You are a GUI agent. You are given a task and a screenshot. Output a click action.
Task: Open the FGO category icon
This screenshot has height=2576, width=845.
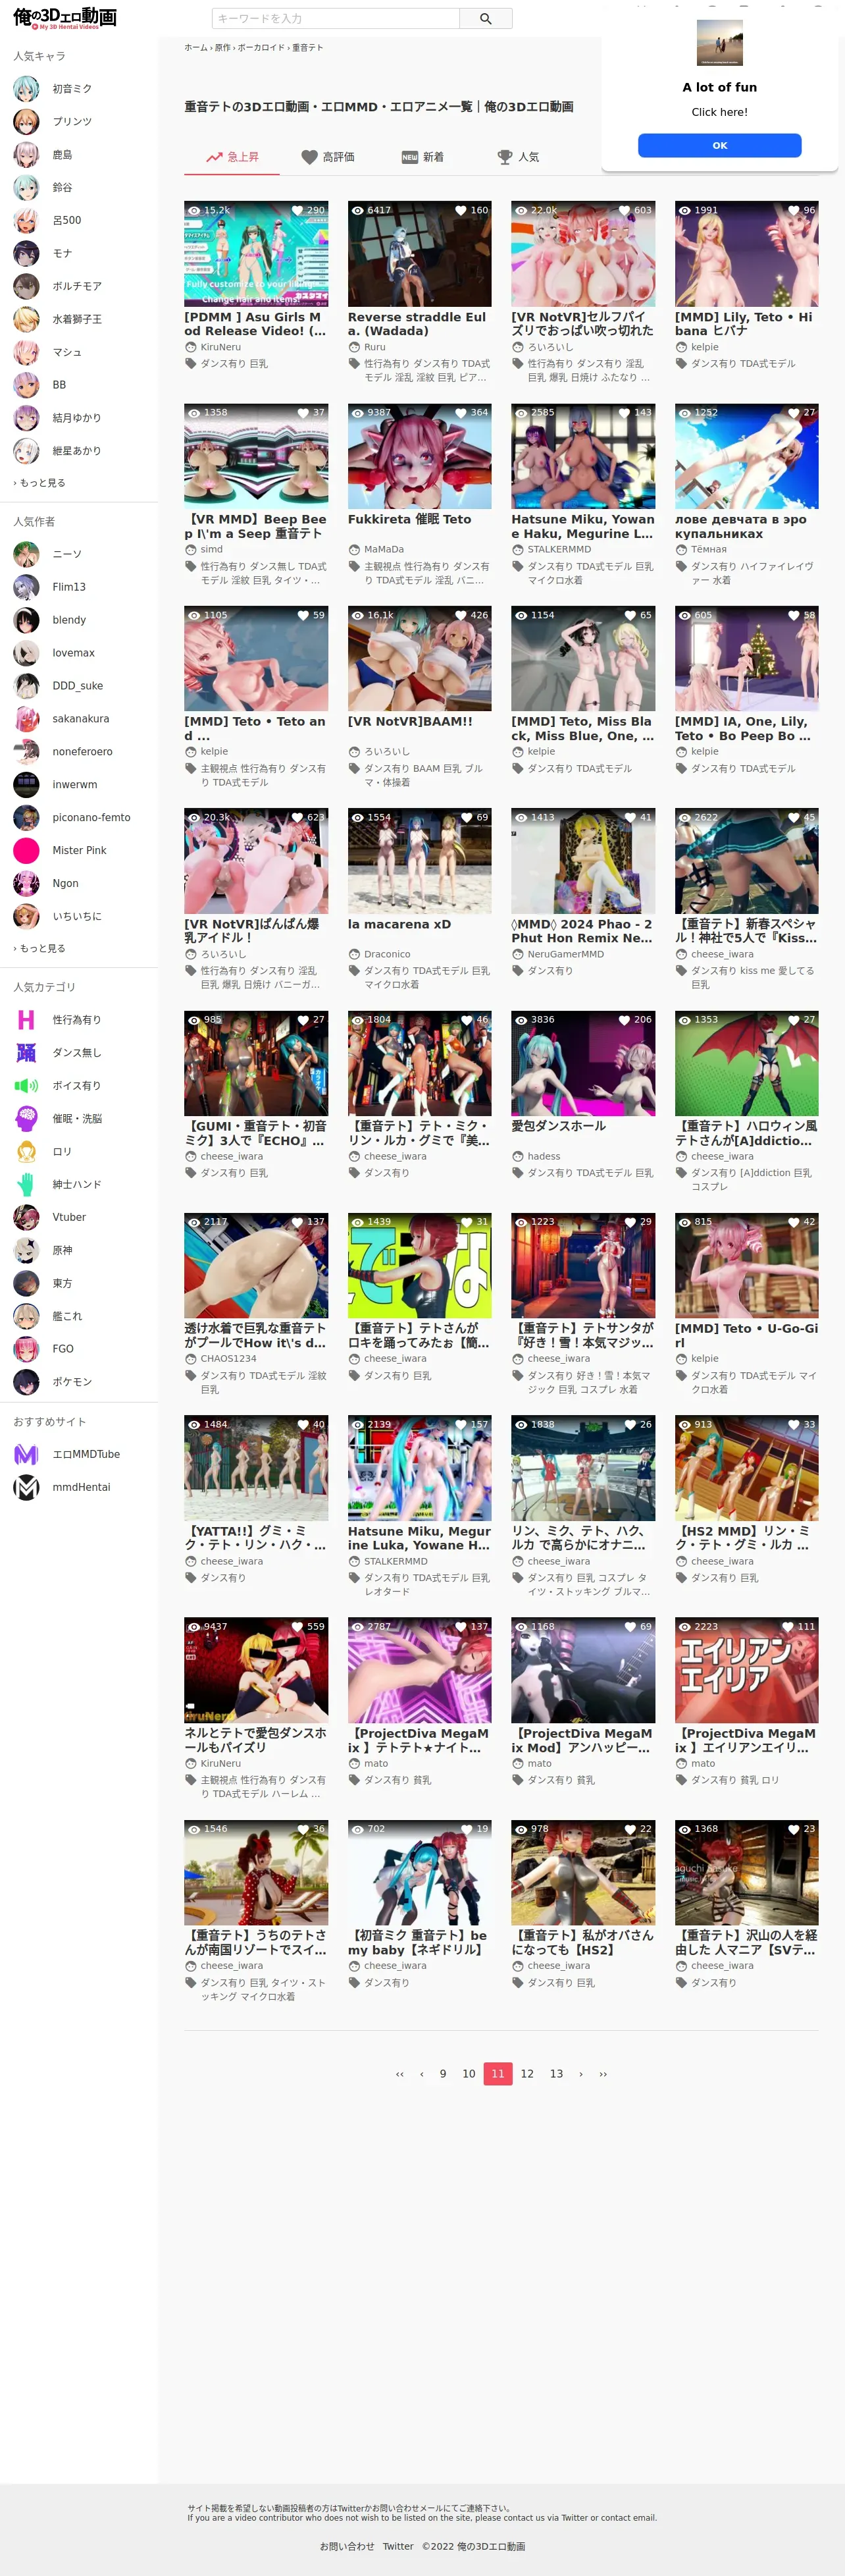(26, 1349)
